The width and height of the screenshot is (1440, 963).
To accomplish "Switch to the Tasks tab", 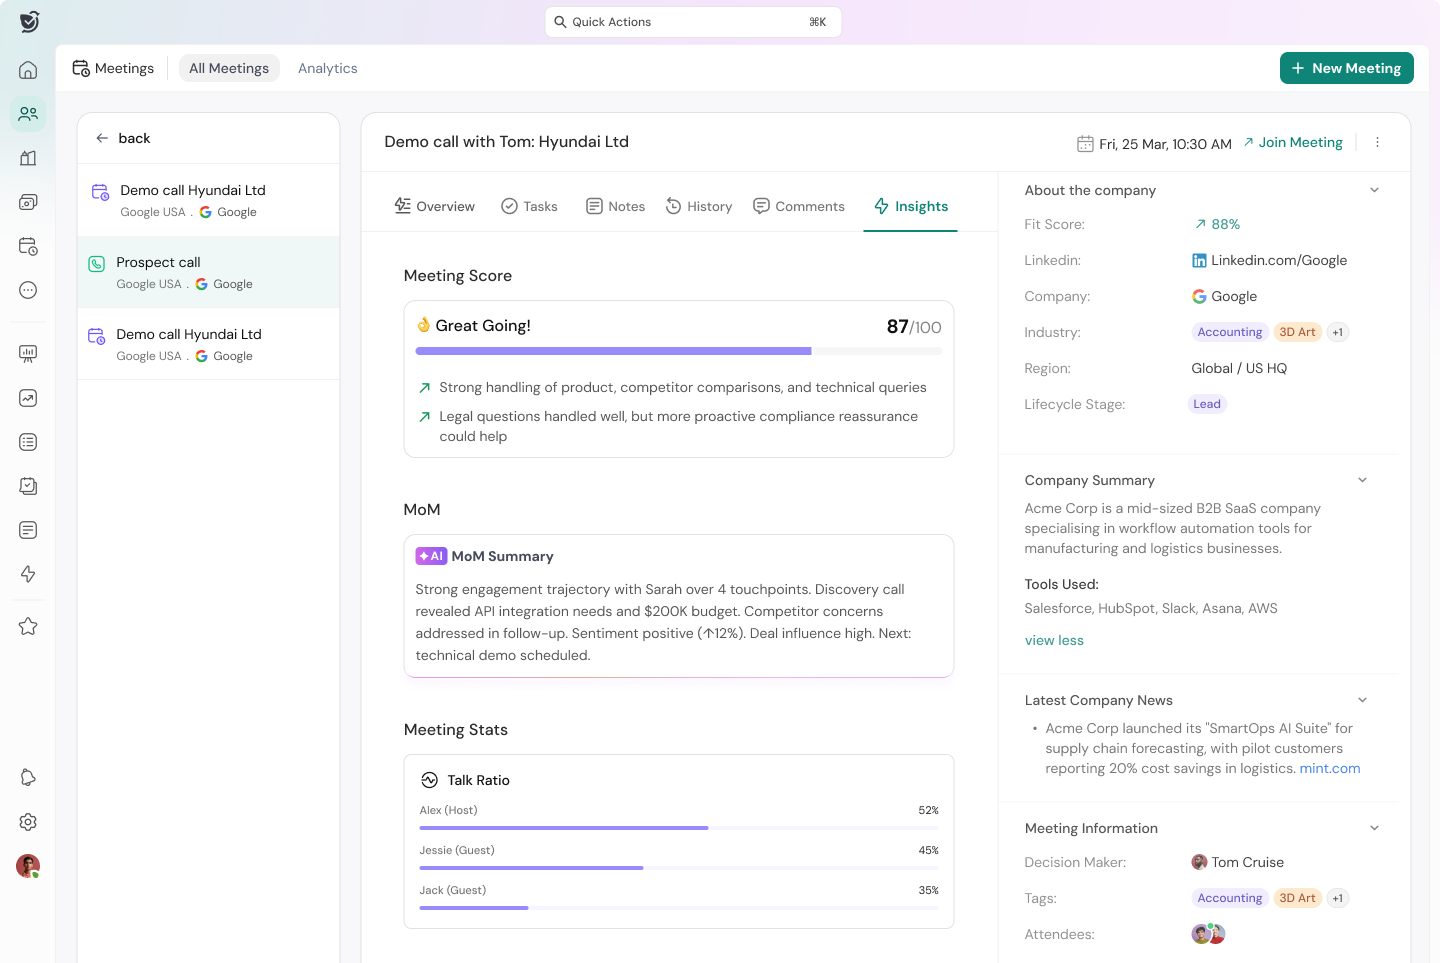I will point(529,206).
